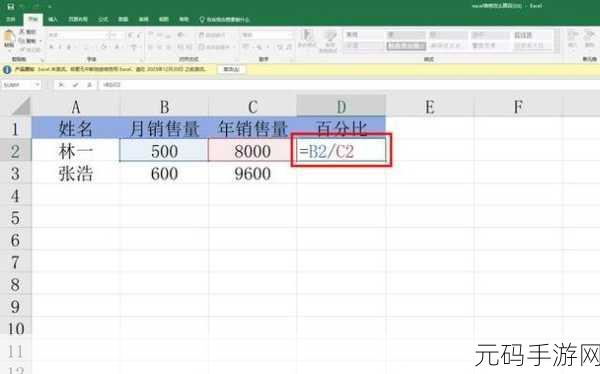Apply the 检查单元格 cell style swatch
This screenshot has height=374, width=600.
coord(406,46)
